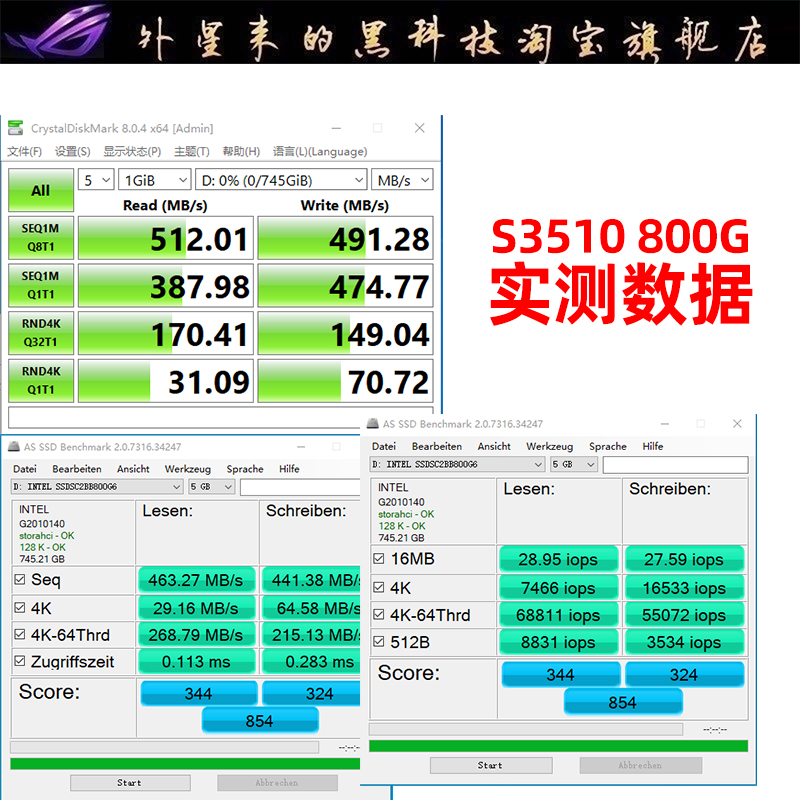Click total score 854 in IOPS window

tap(623, 703)
